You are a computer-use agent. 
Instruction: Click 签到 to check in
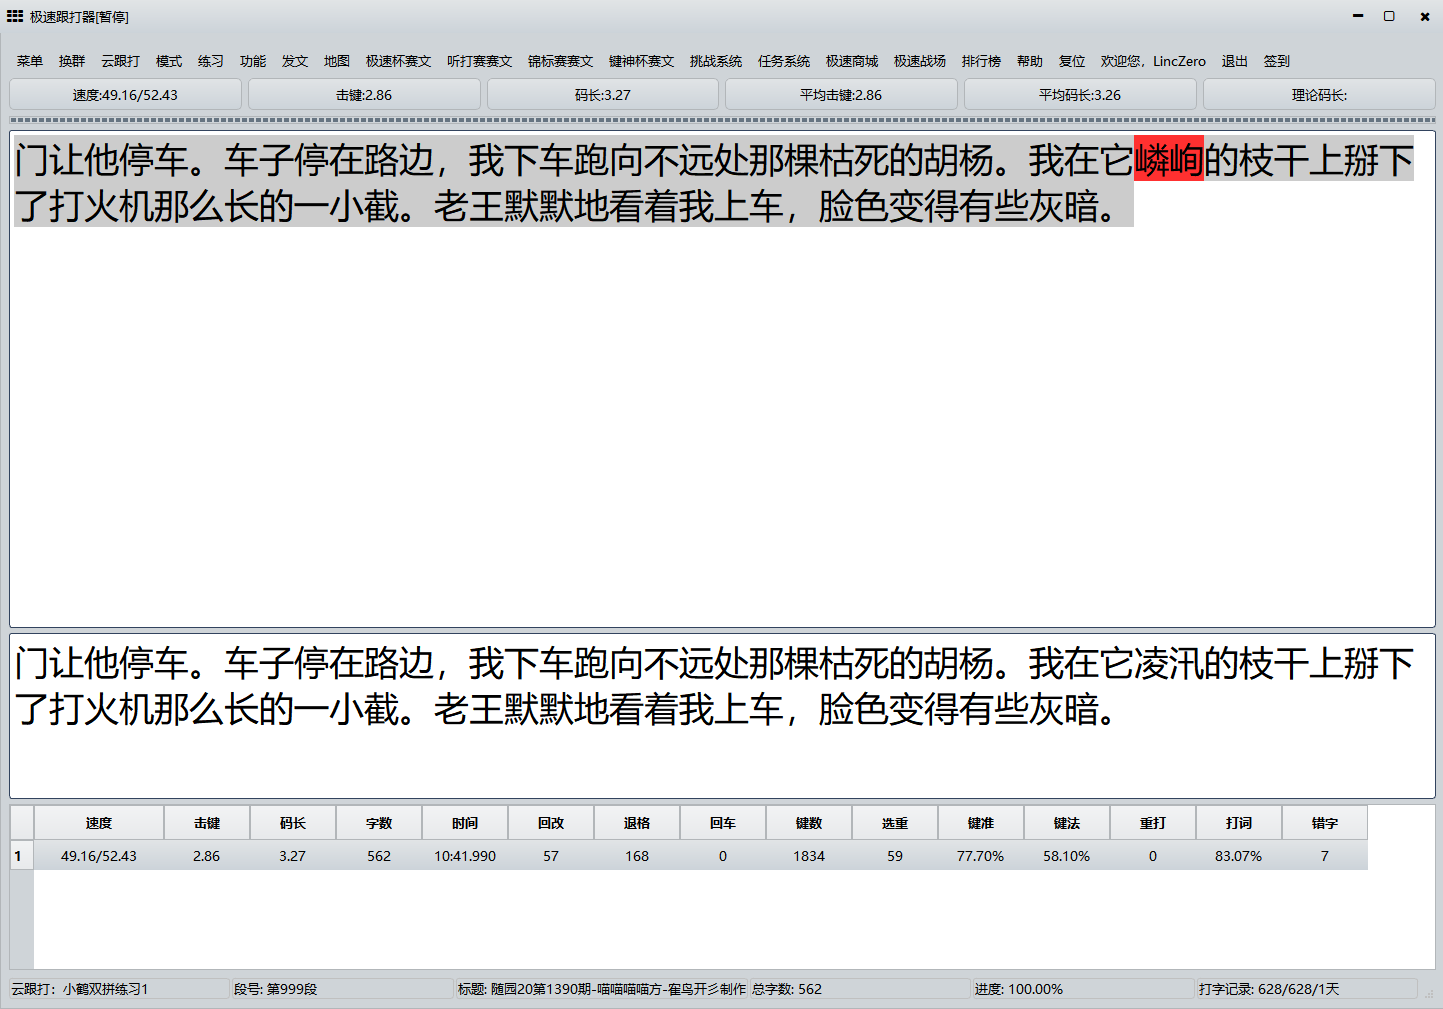click(1276, 61)
